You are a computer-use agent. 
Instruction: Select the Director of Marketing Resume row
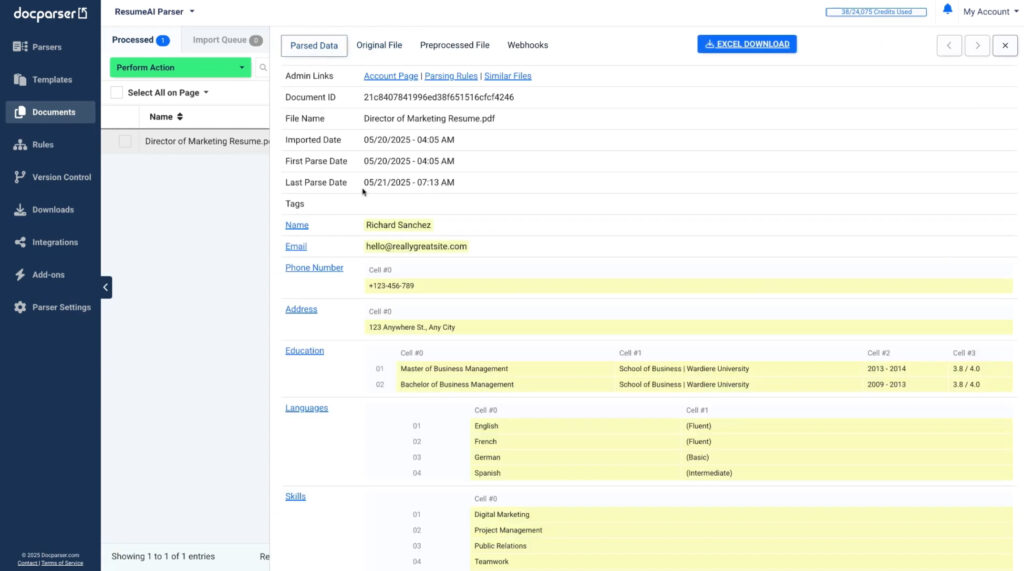click(185, 141)
